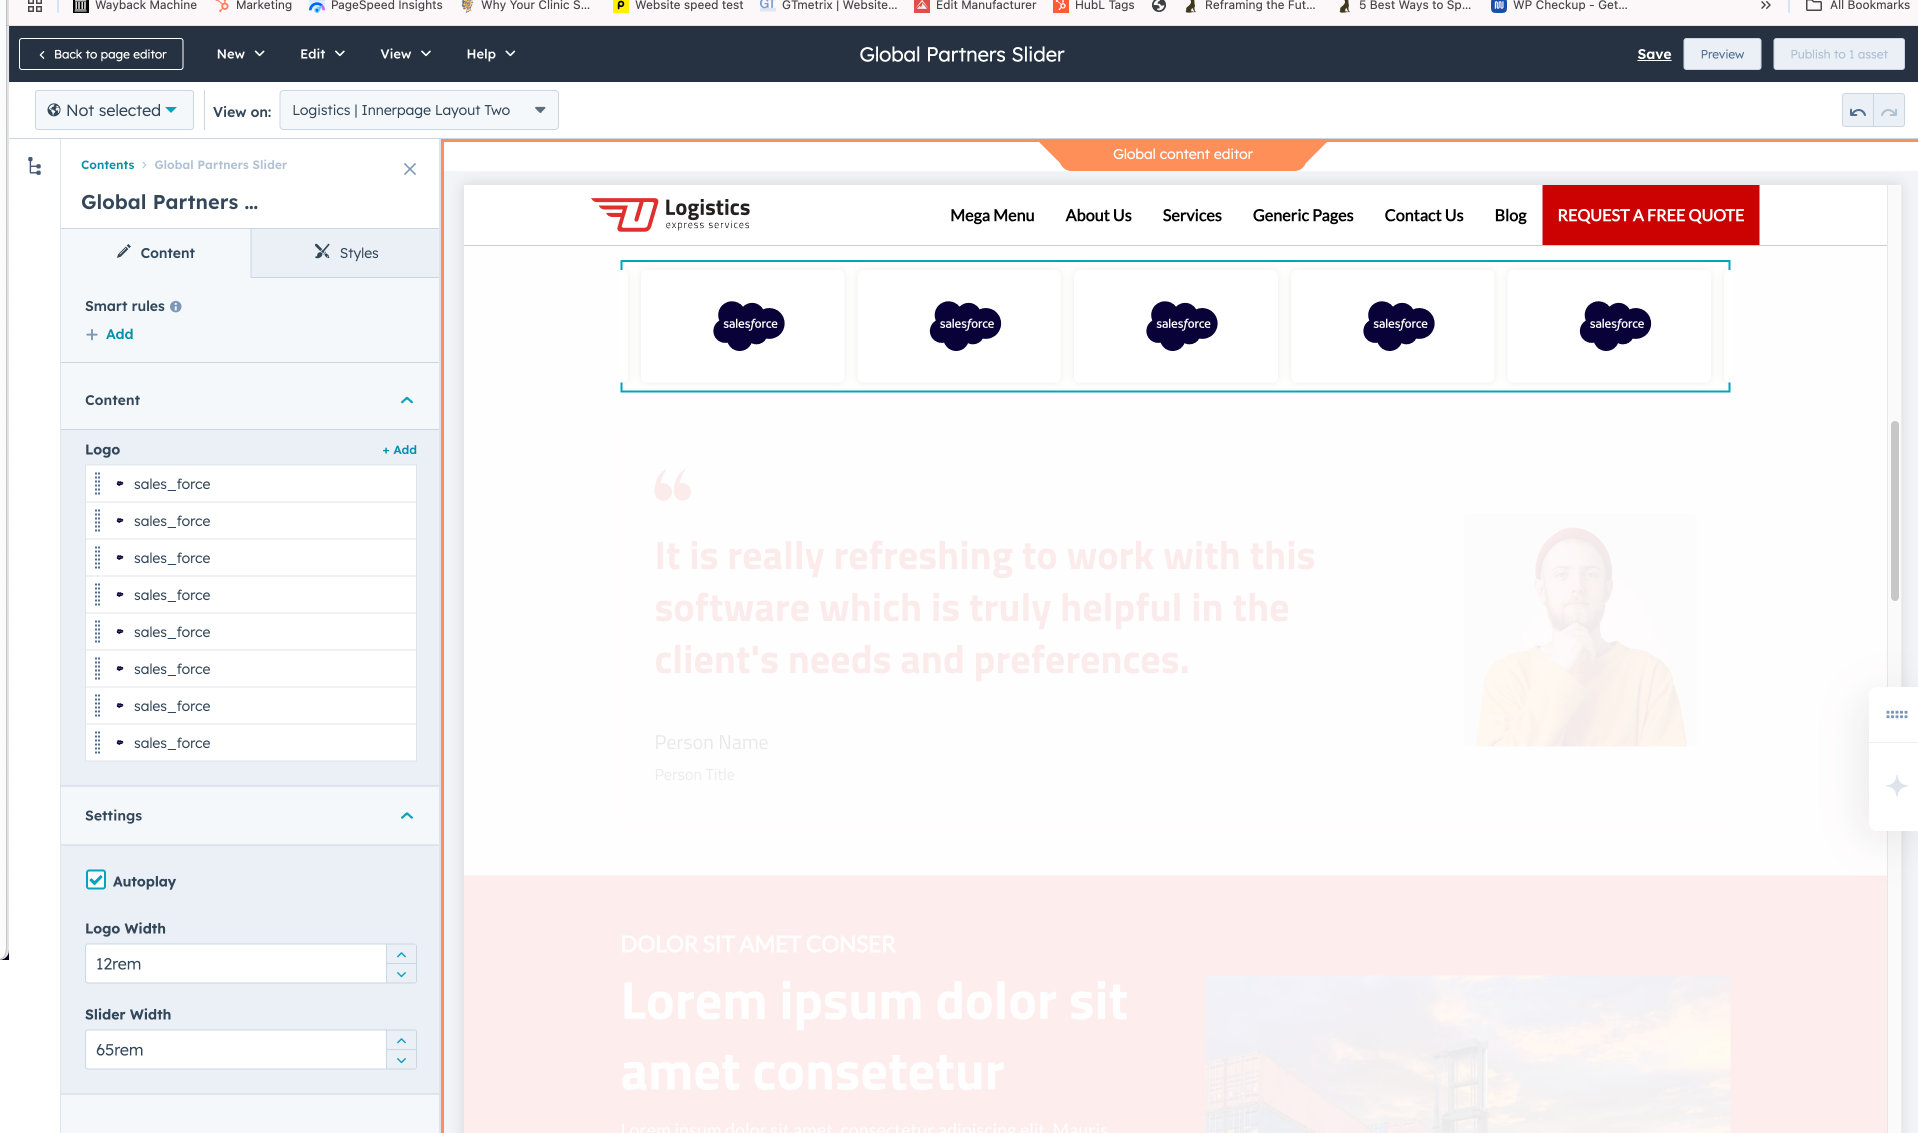Increase Logo Width with up stepper
Screen dimensions: 1918x1133
tap(401, 954)
